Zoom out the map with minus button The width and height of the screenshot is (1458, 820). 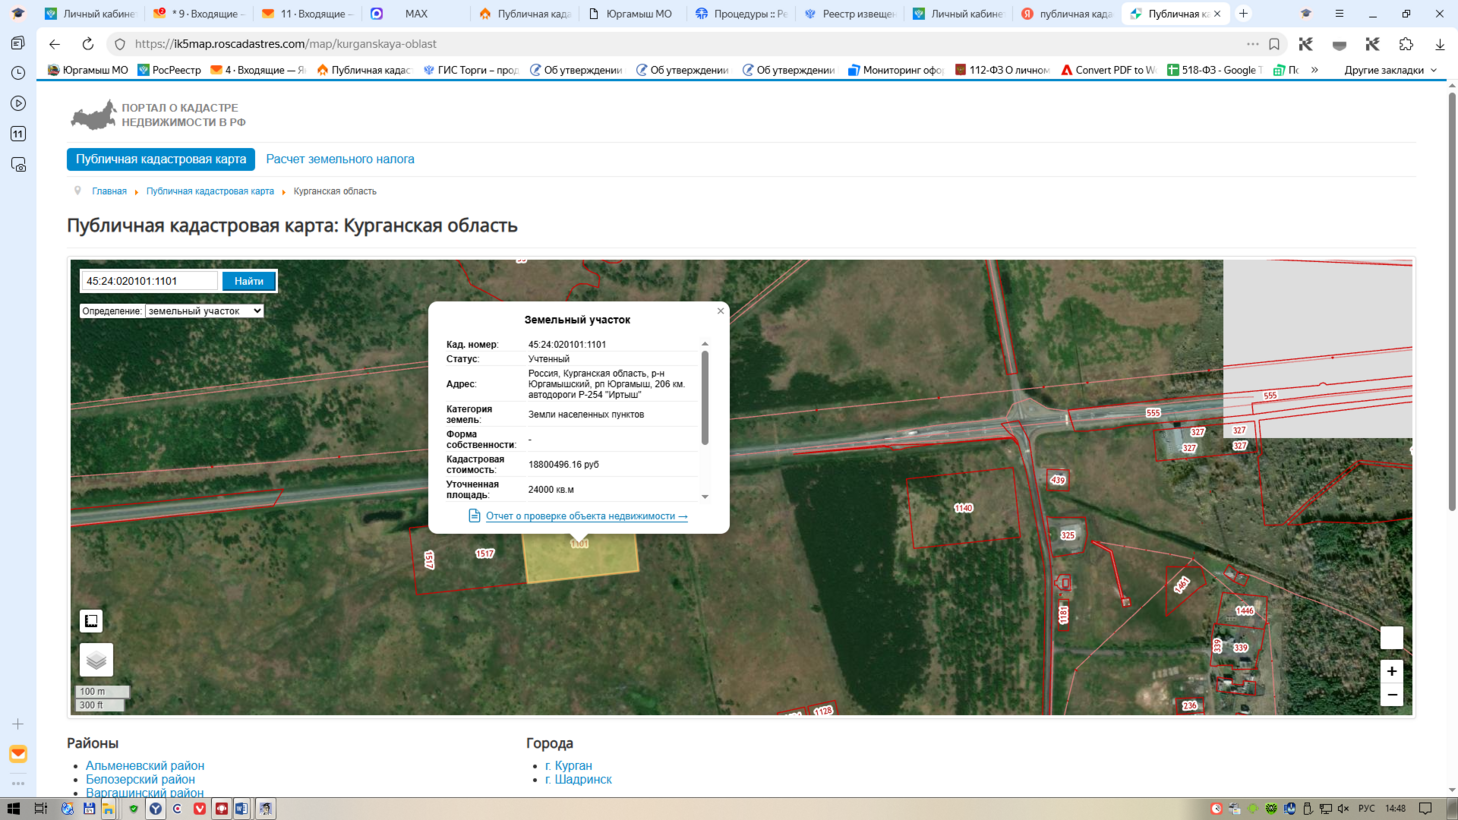[x=1391, y=695]
